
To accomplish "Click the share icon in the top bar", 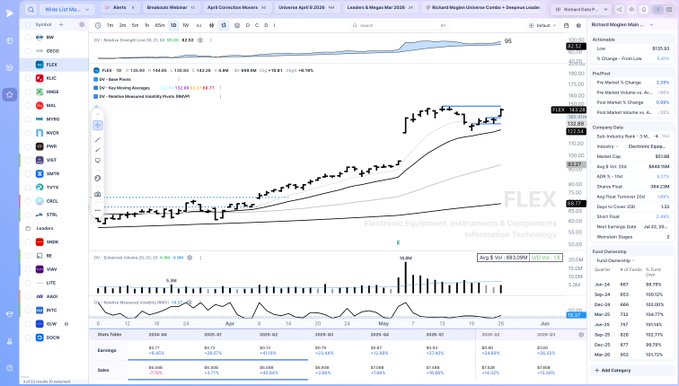I will (x=620, y=9).
